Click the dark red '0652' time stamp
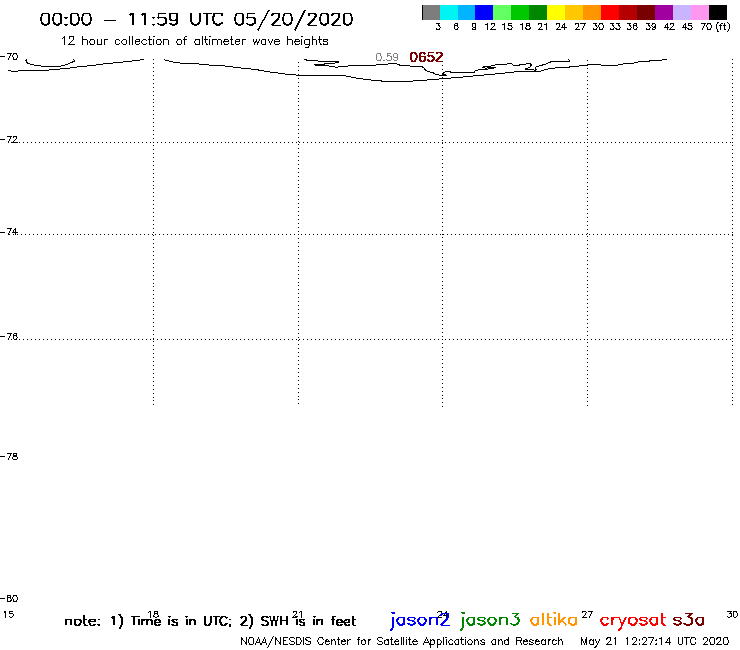740x650 pixels. tap(426, 58)
